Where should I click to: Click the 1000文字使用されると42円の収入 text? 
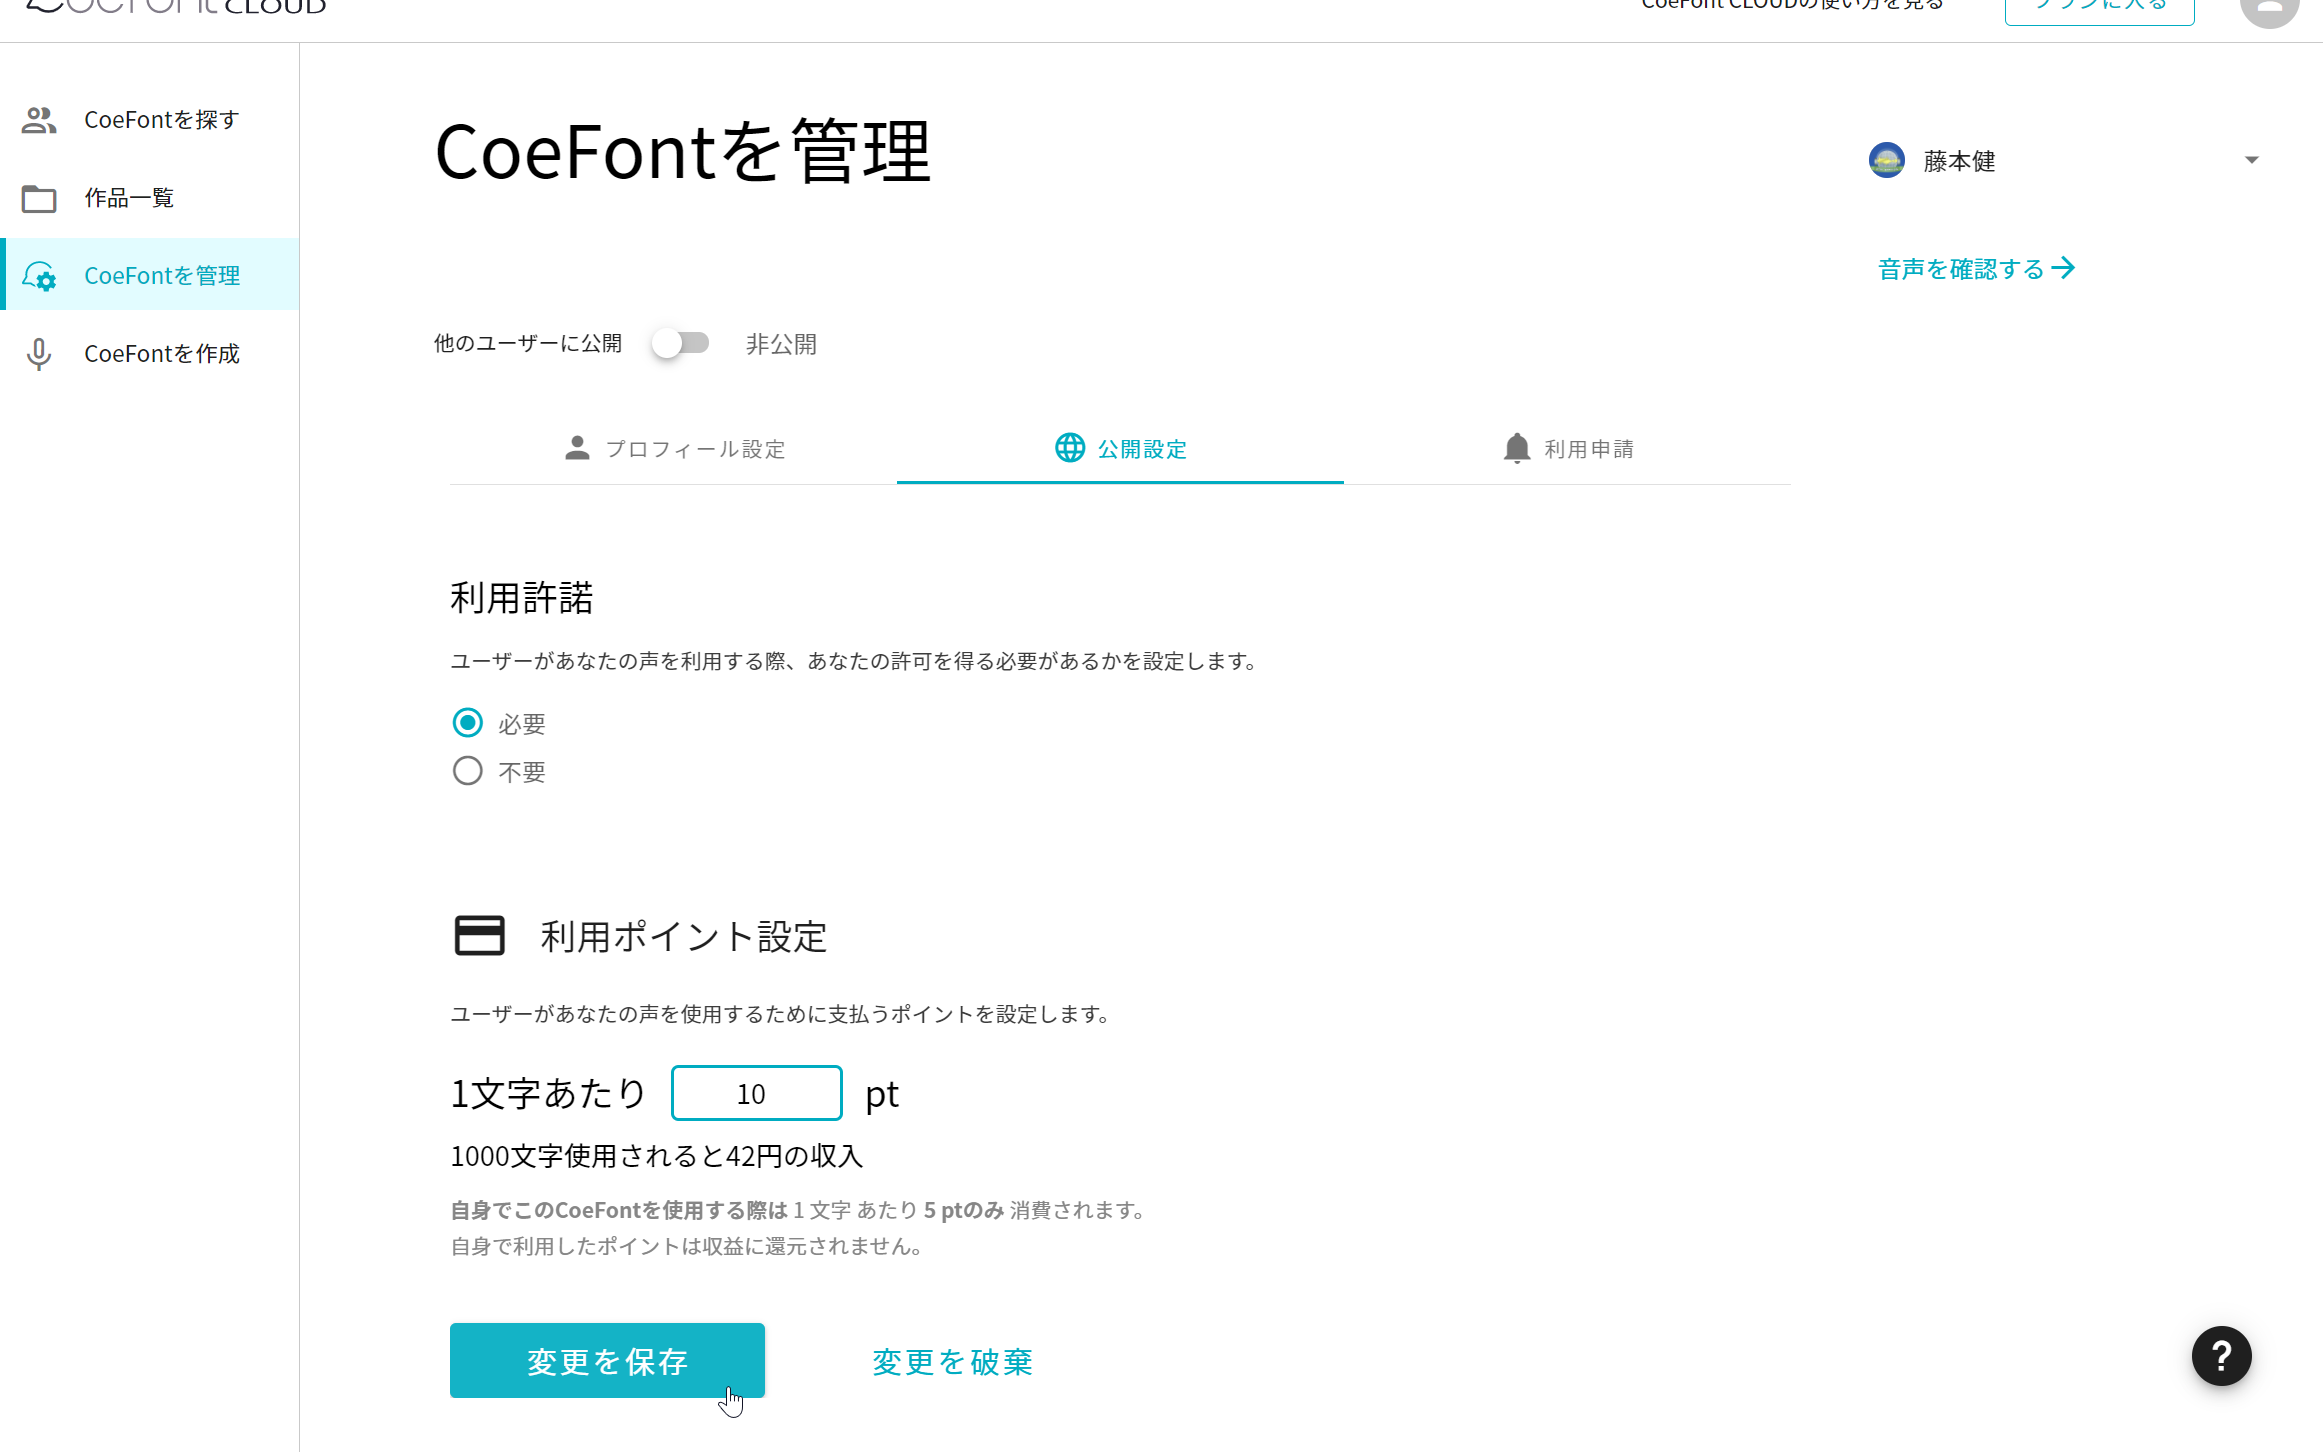pos(656,1156)
